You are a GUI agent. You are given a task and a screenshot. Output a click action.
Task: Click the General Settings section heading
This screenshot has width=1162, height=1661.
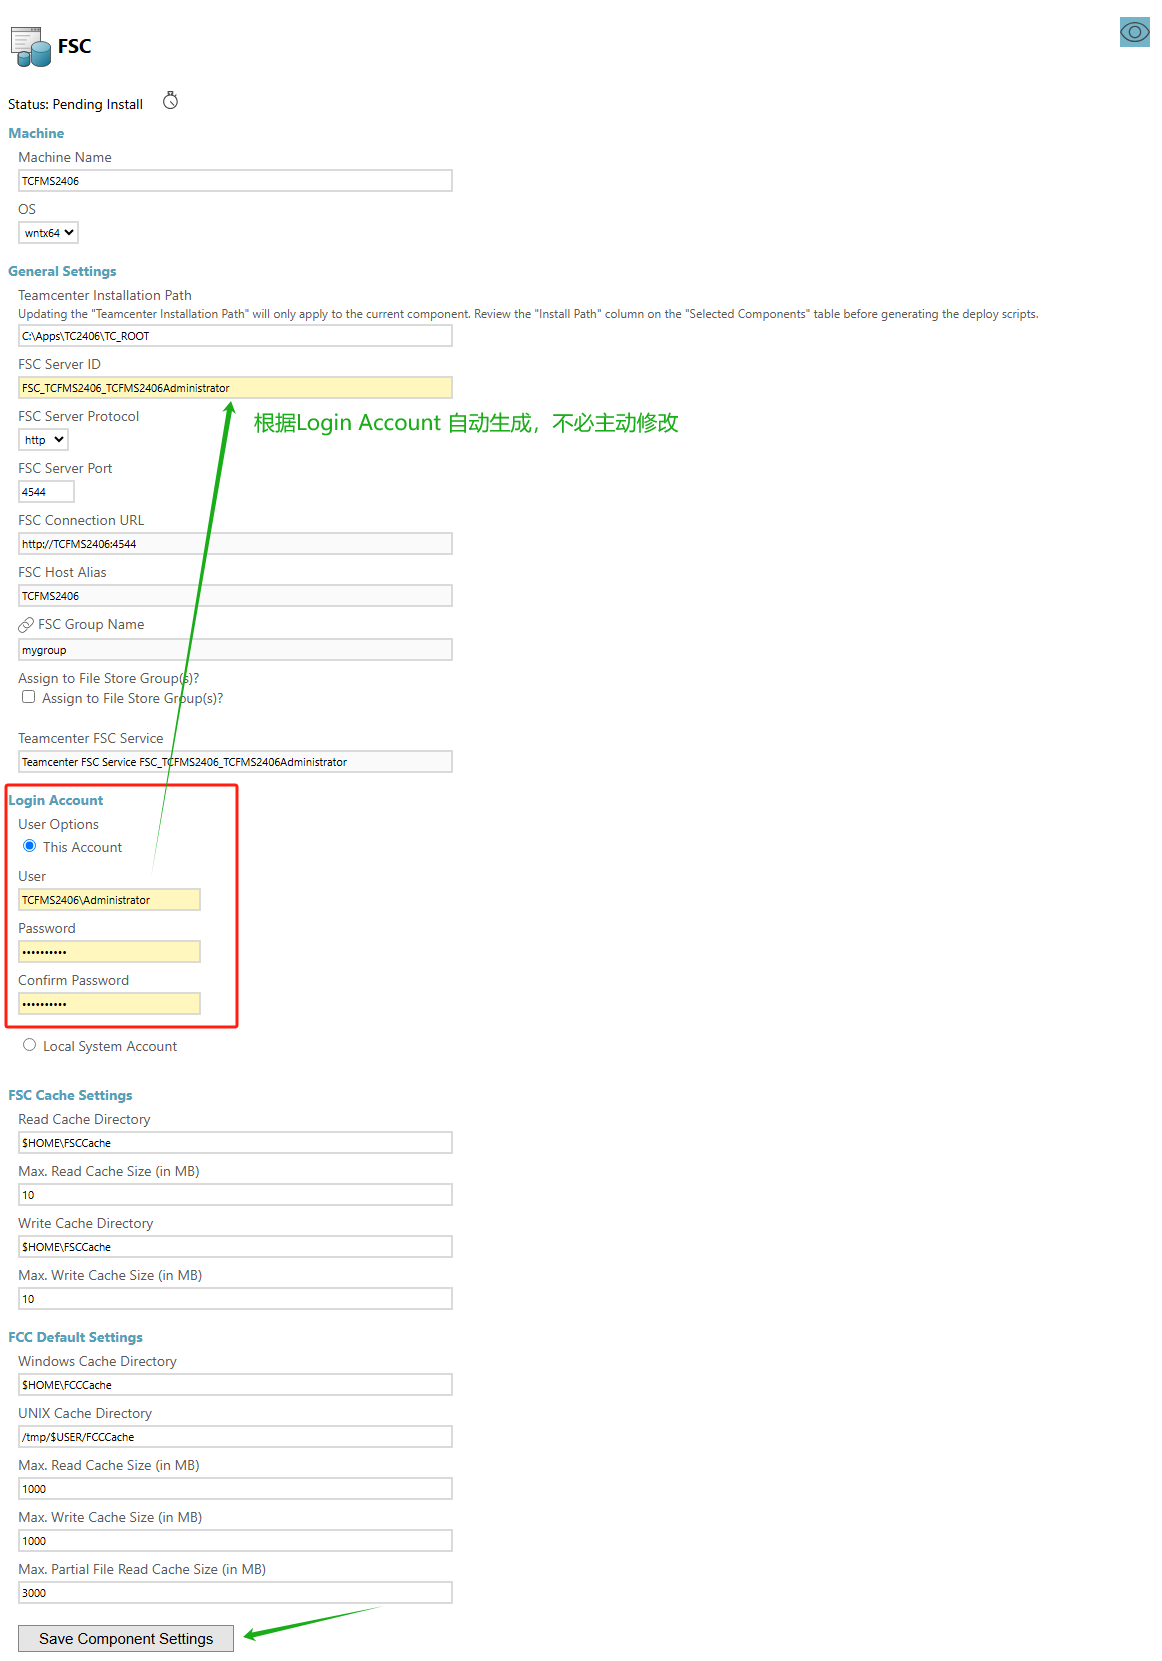pos(62,271)
